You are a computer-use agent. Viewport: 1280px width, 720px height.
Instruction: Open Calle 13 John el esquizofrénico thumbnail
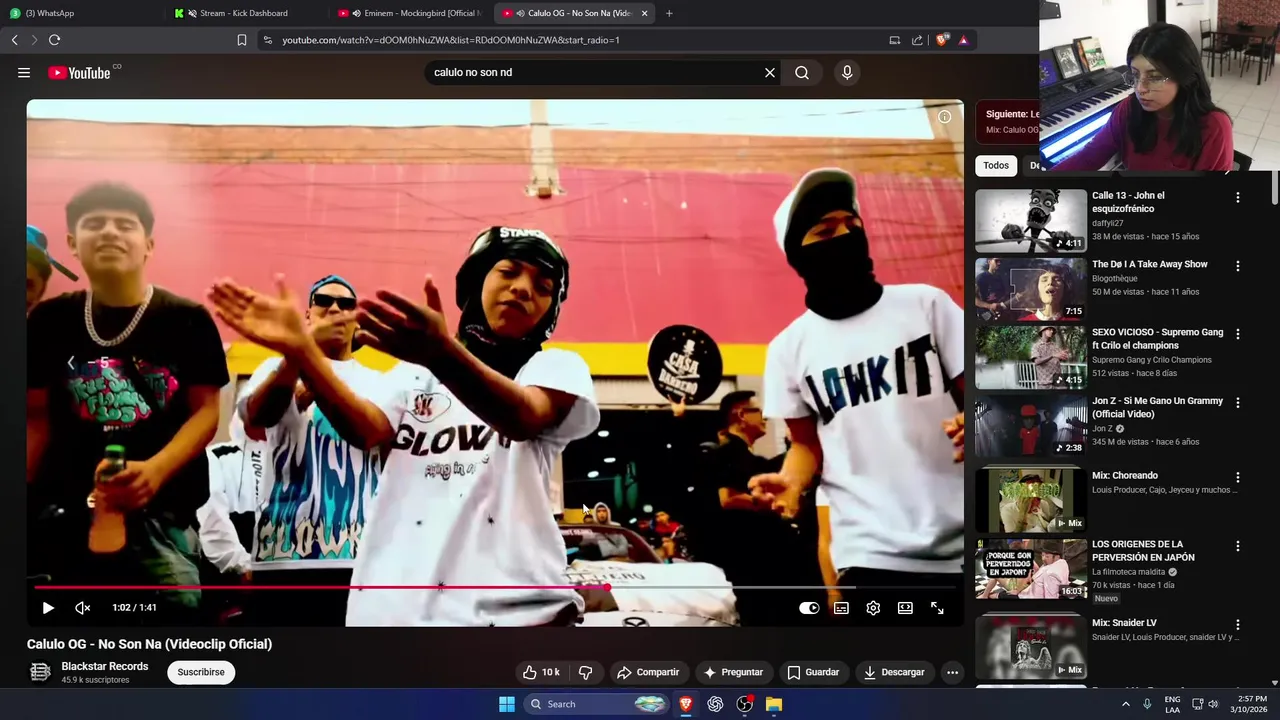(1031, 221)
